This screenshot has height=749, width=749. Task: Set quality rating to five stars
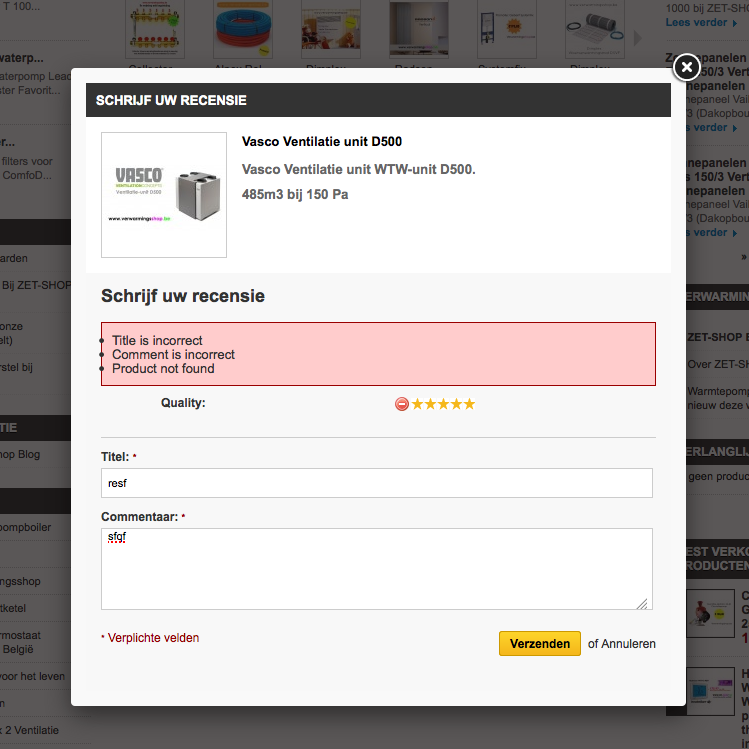click(469, 404)
